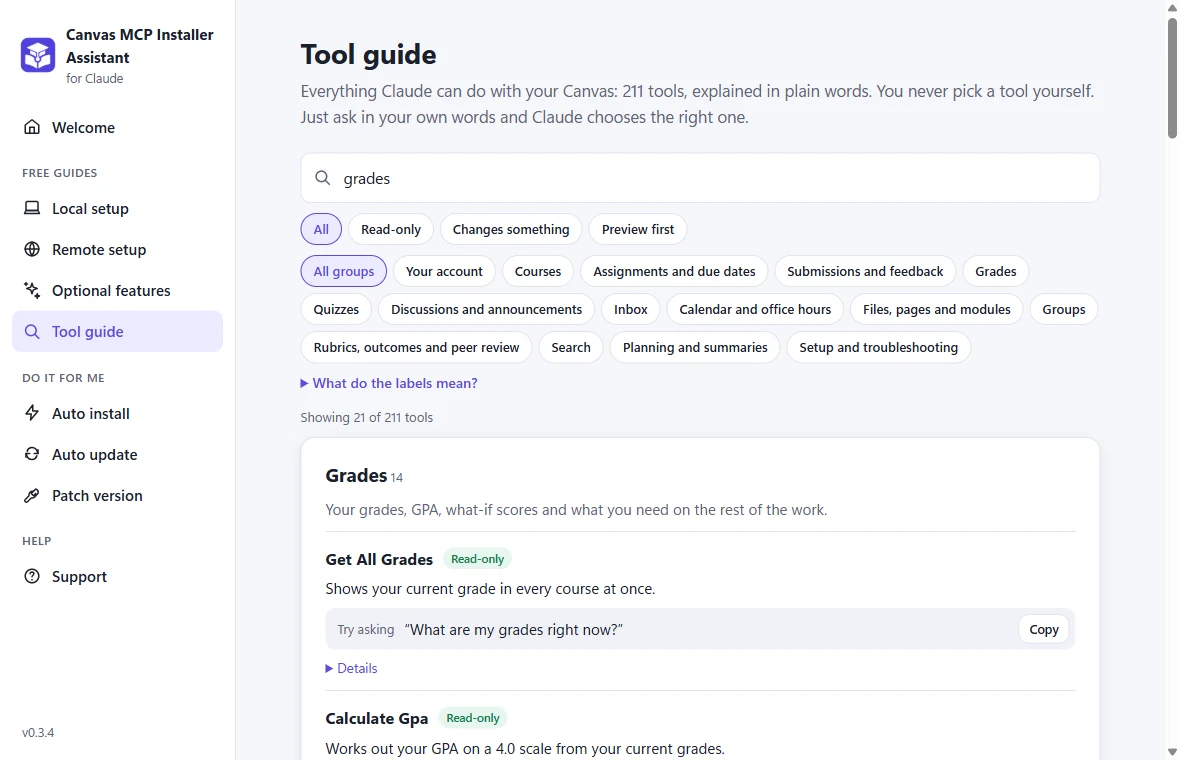Screen dimensions: 1180x760
Task: Go to Local setup guide
Action: (117, 208)
